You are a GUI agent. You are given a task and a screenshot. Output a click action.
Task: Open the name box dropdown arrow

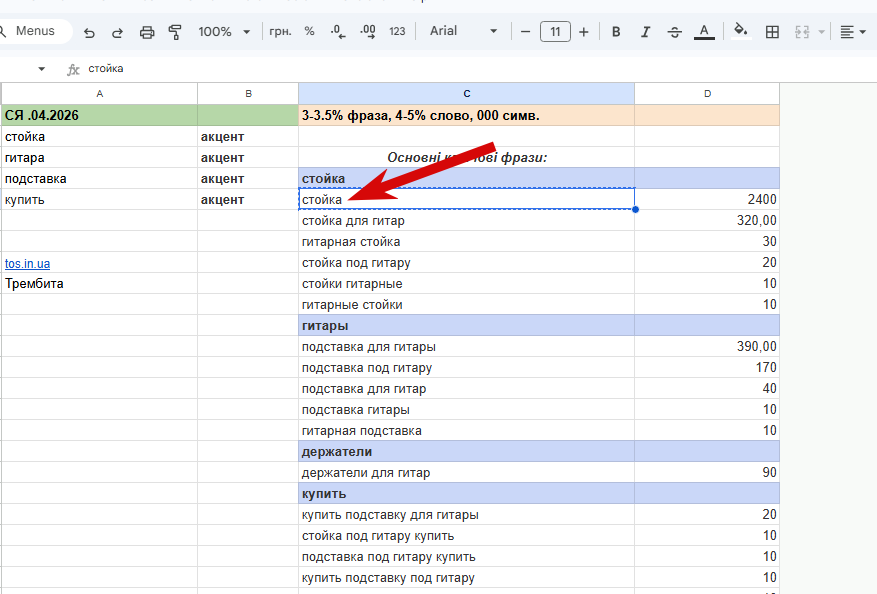pyautogui.click(x=41, y=69)
